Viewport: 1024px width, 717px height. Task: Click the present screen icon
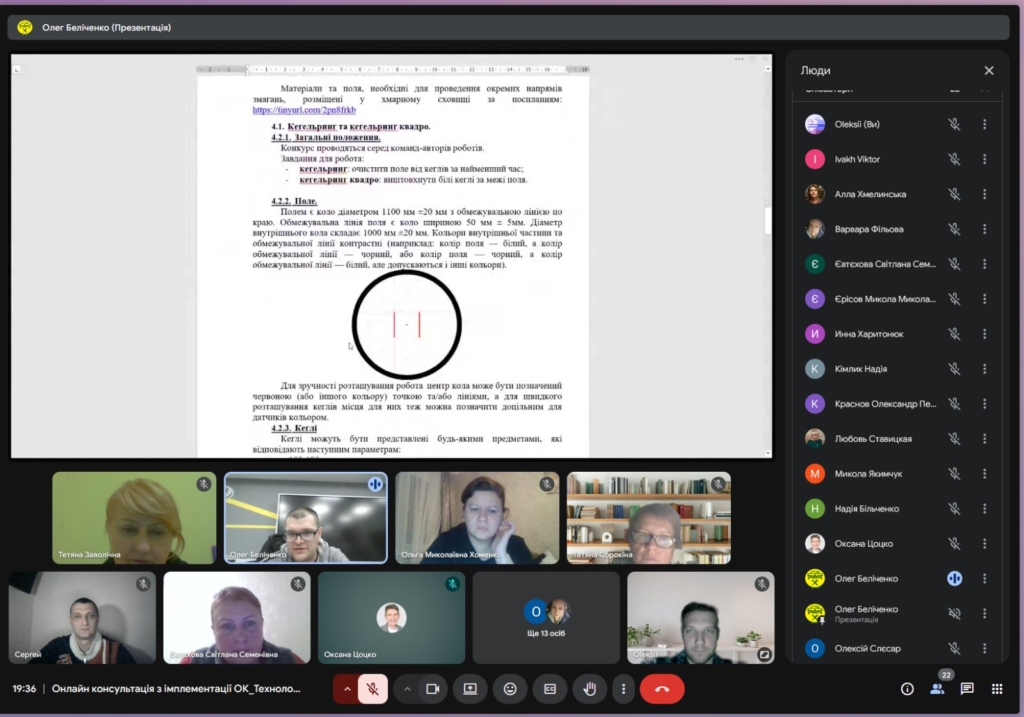[x=470, y=689]
